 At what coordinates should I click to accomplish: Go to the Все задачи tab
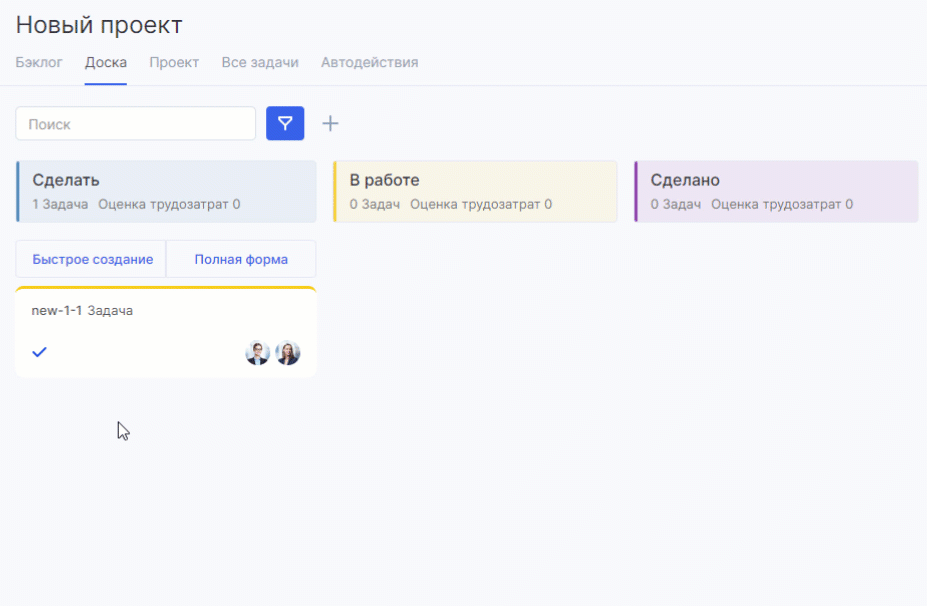pyautogui.click(x=260, y=62)
